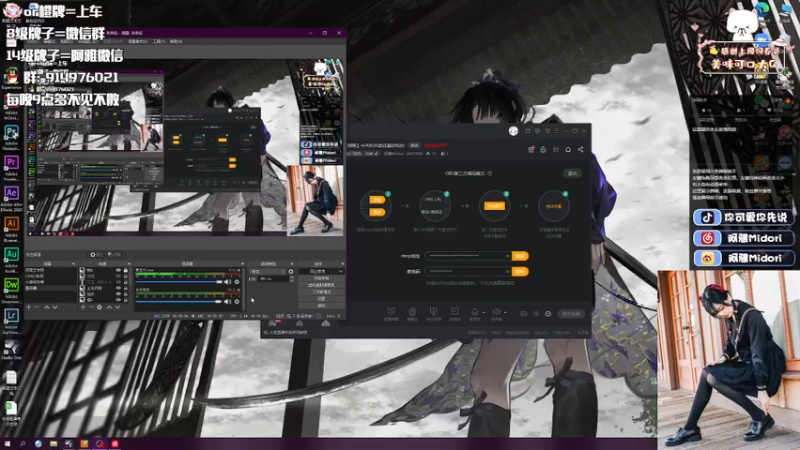
Task: Move the selected OBS source down
Action: pos(117,307)
